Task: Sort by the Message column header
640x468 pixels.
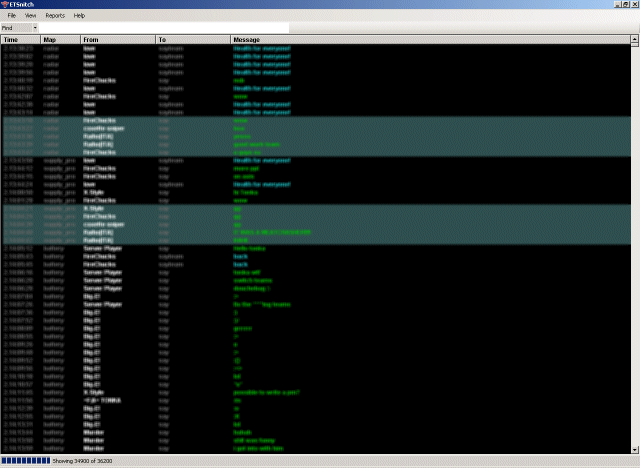Action: click(431, 40)
